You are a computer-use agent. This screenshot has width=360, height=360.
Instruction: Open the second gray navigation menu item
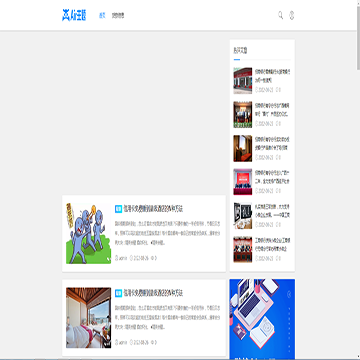click(118, 15)
